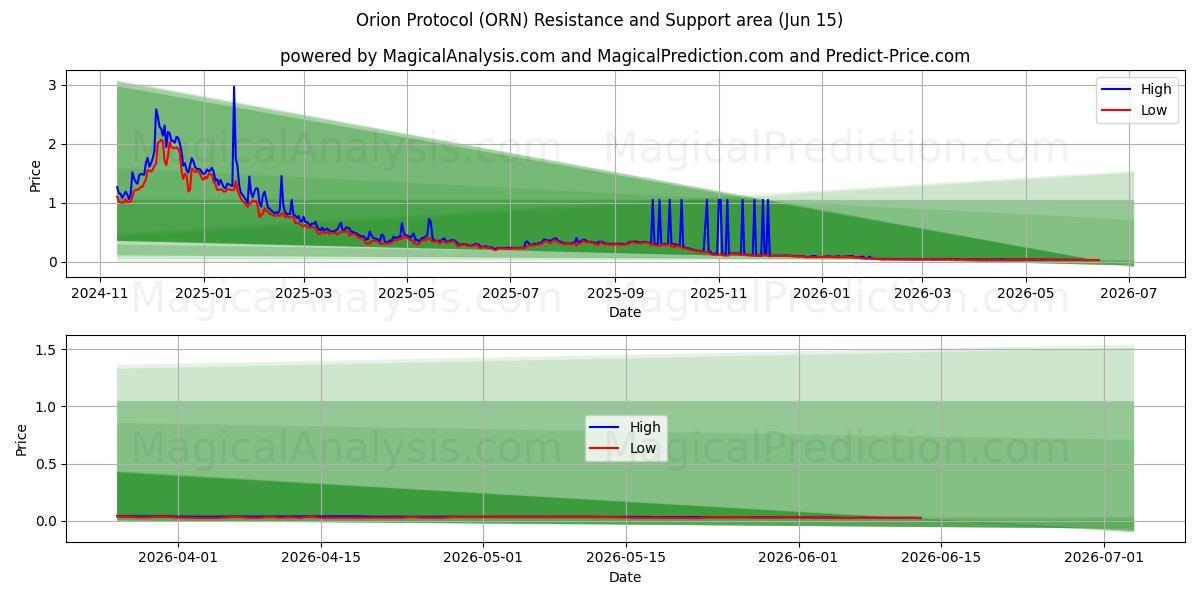
Task: Click the '2026-06-15' x-axis label of the bottom chart
Action: [x=942, y=559]
